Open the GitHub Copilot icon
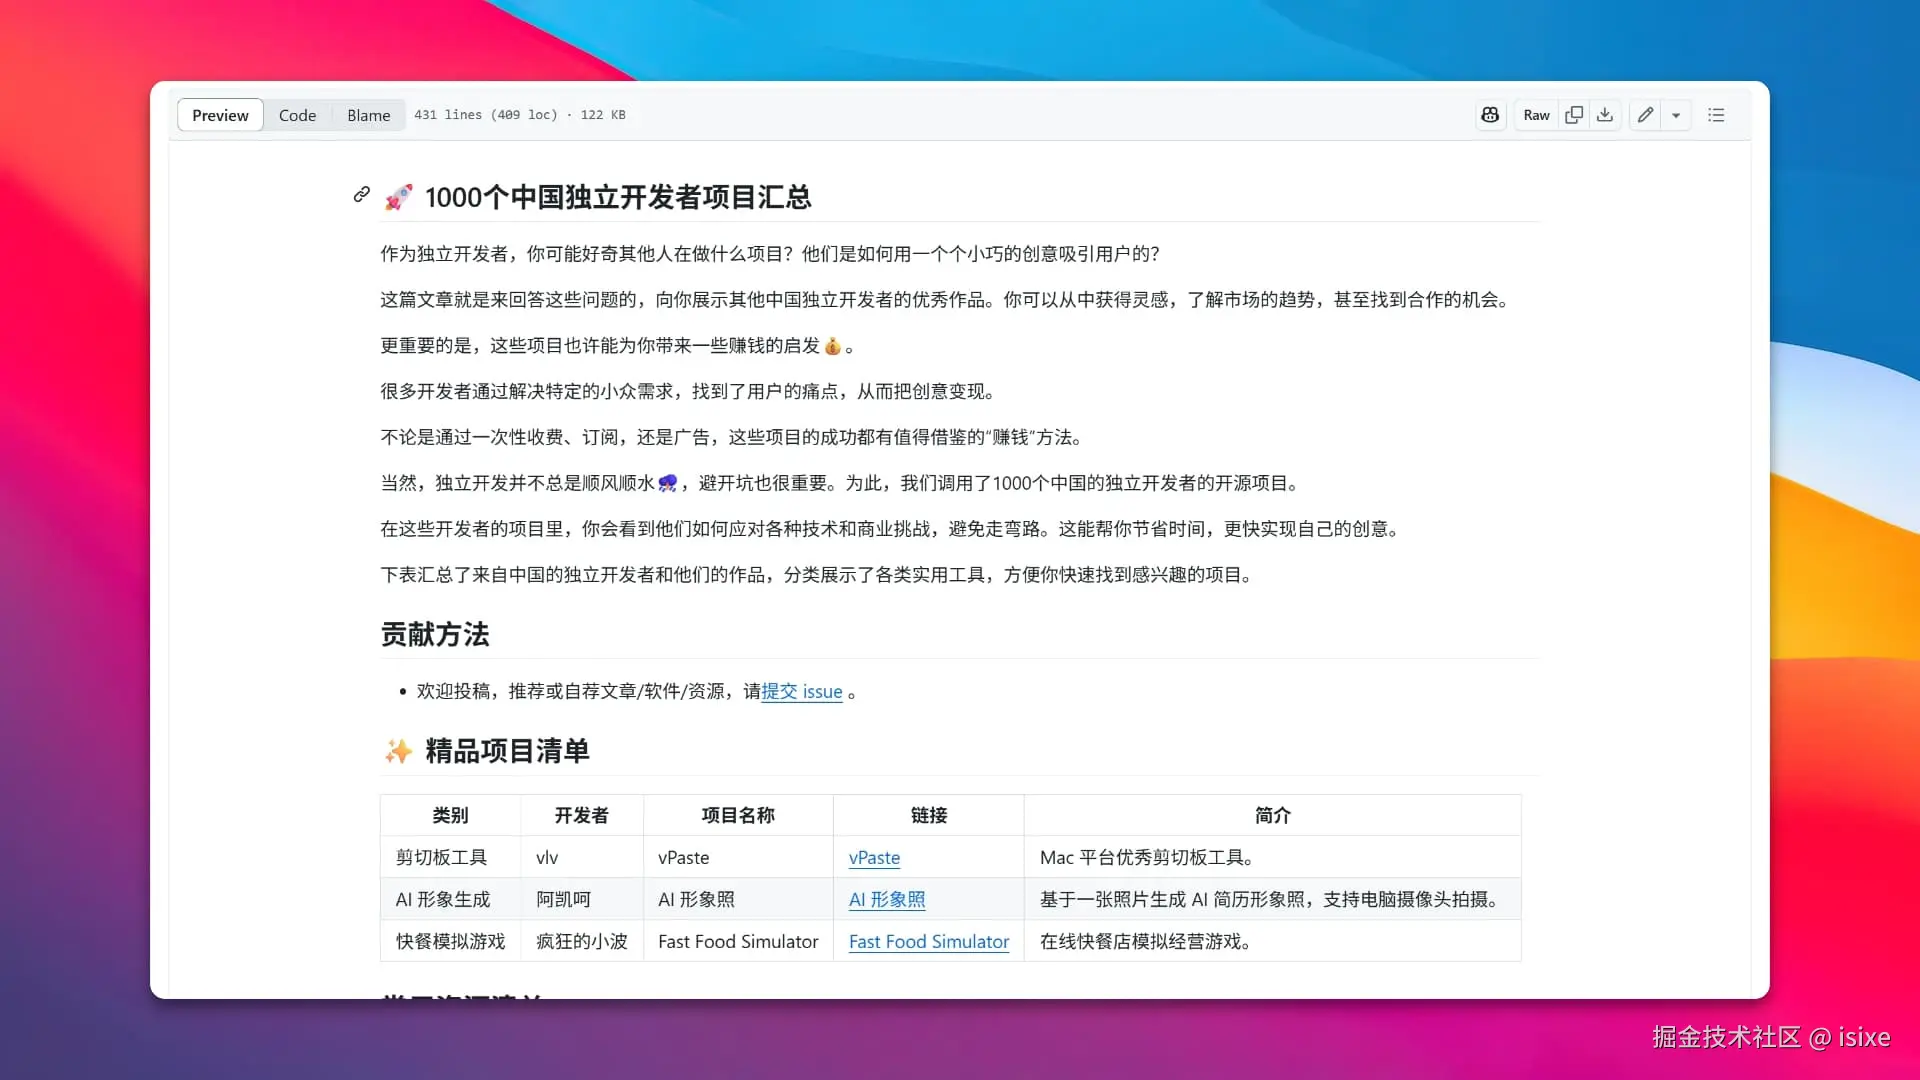The width and height of the screenshot is (1920, 1080). 1490,115
